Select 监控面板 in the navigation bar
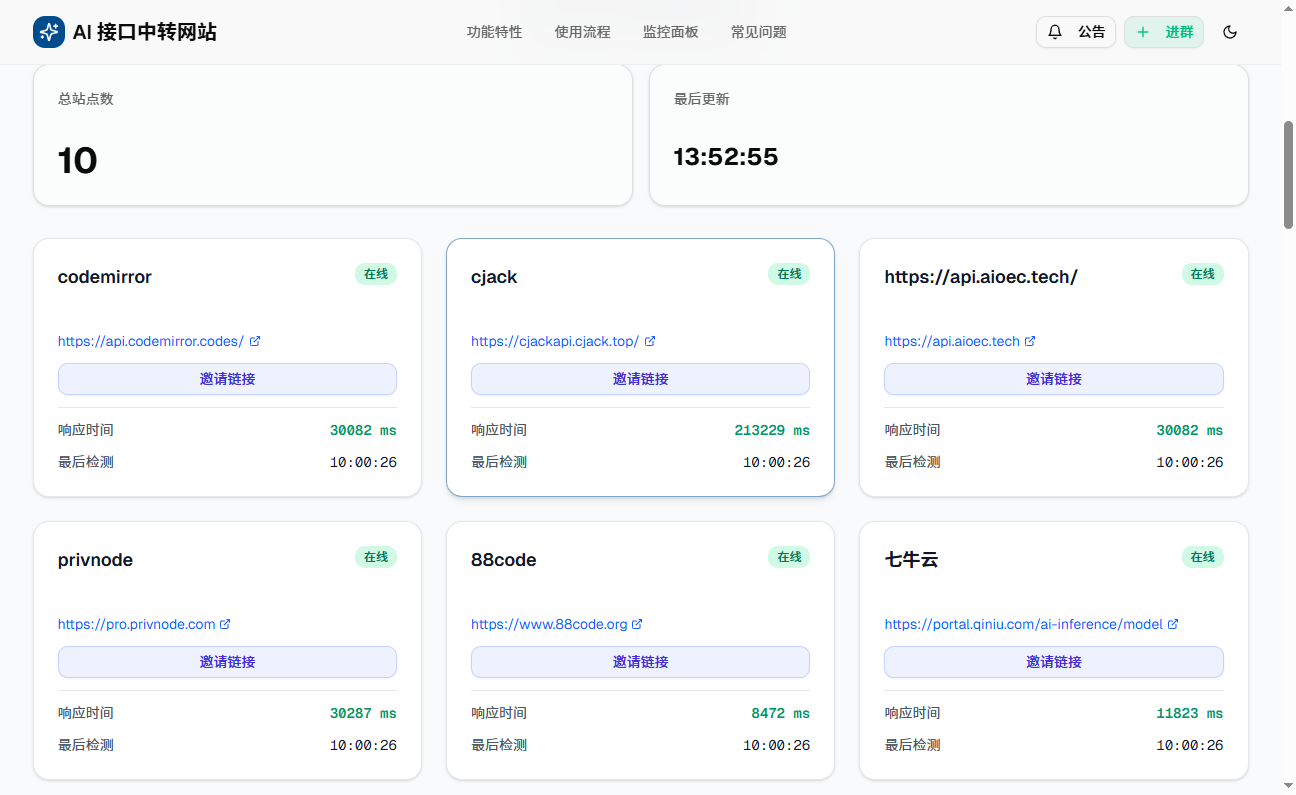The image size is (1296, 795). (670, 32)
